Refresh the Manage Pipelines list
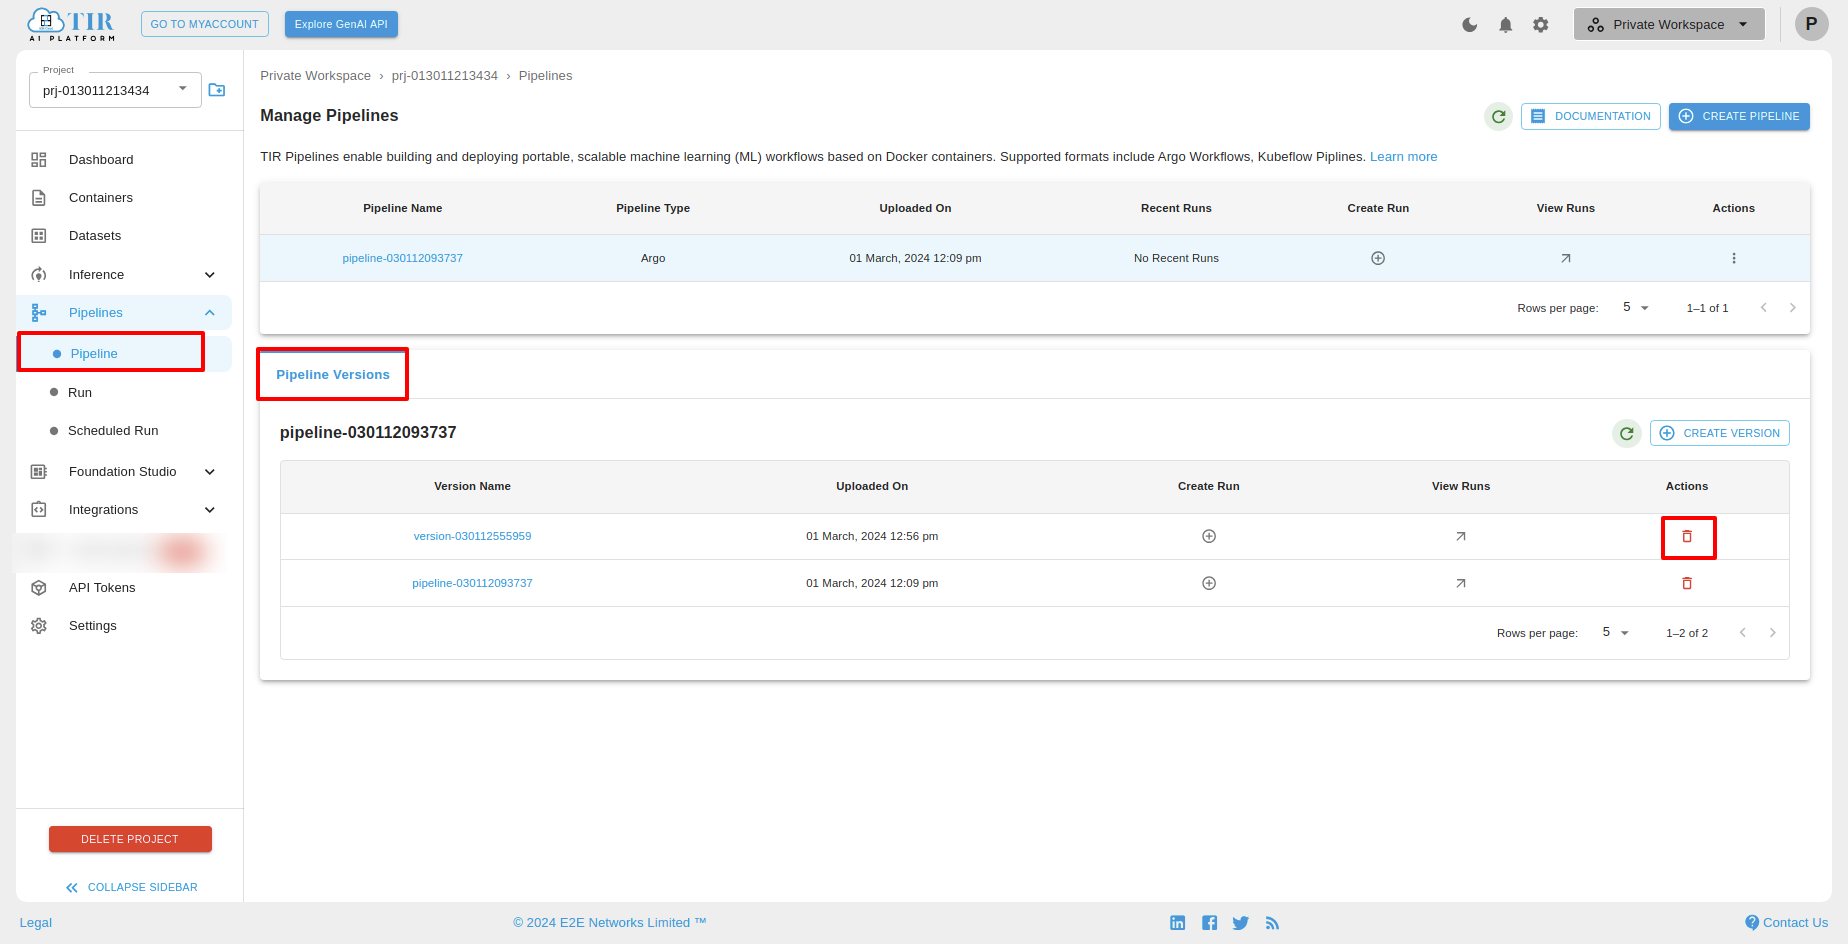This screenshot has height=944, width=1848. 1498,117
